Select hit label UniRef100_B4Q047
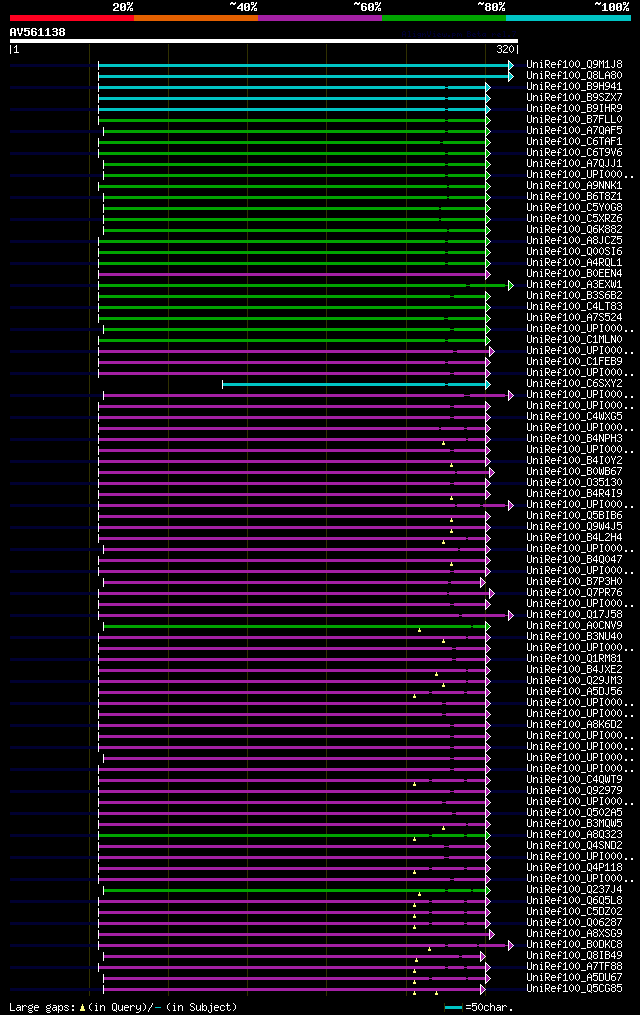 (x=574, y=560)
